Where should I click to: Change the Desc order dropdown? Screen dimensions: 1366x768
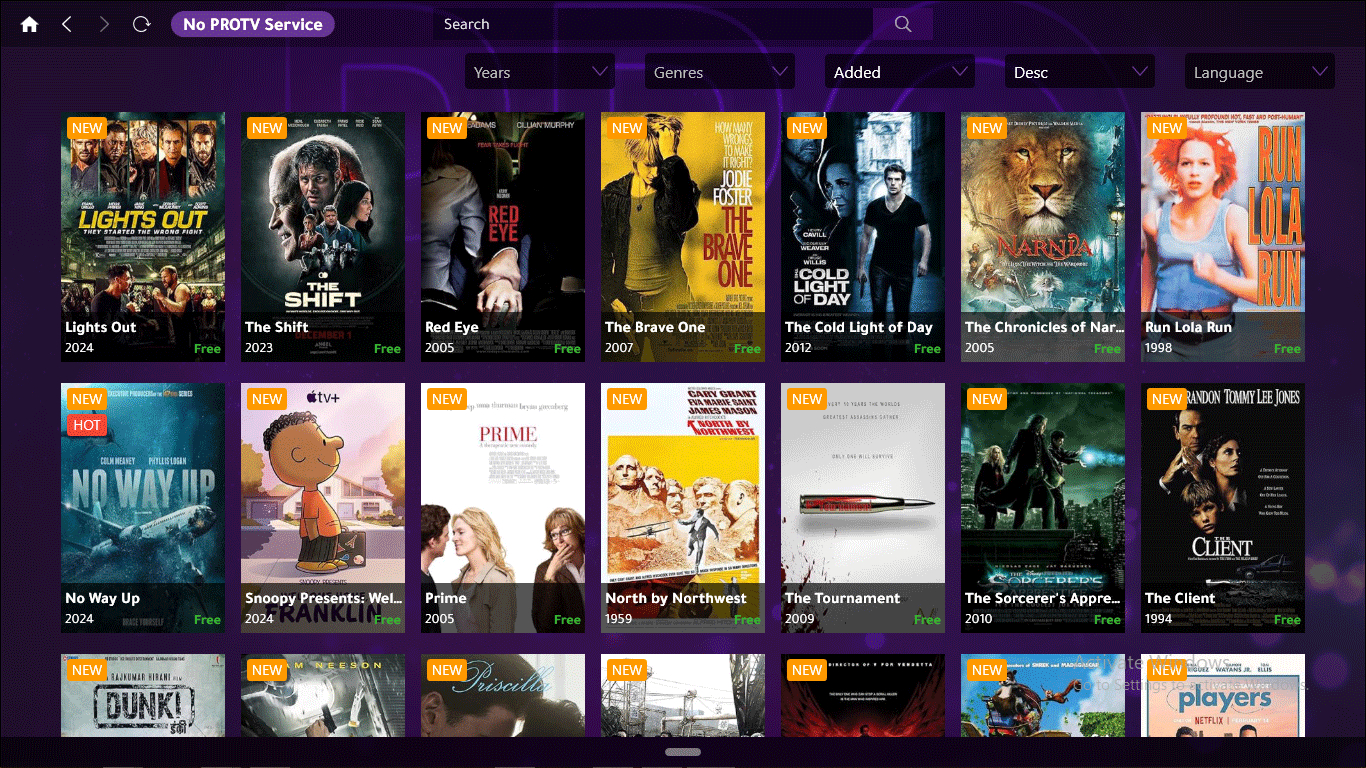tap(1080, 72)
